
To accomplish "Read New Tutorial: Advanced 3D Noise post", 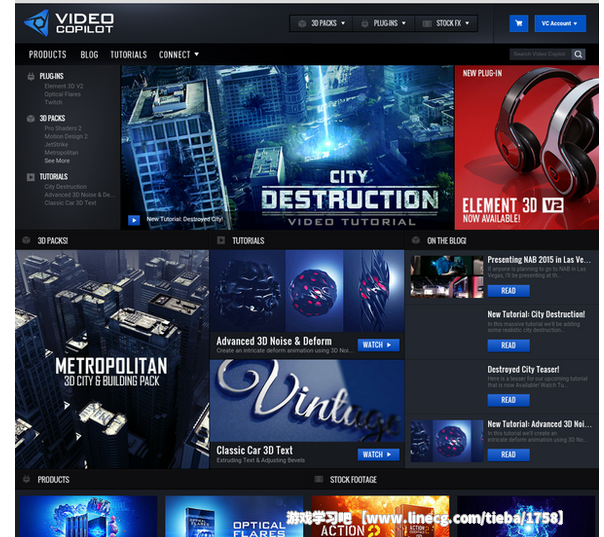I will coord(508,455).
